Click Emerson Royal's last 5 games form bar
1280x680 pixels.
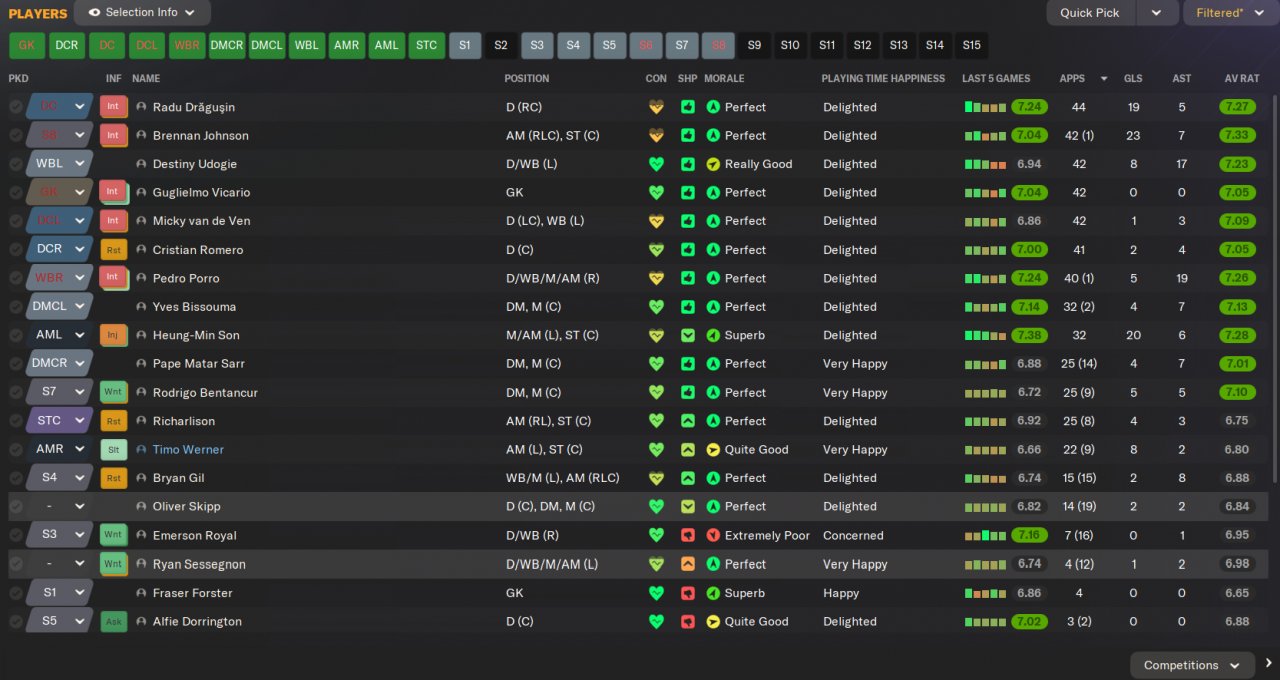[985, 535]
